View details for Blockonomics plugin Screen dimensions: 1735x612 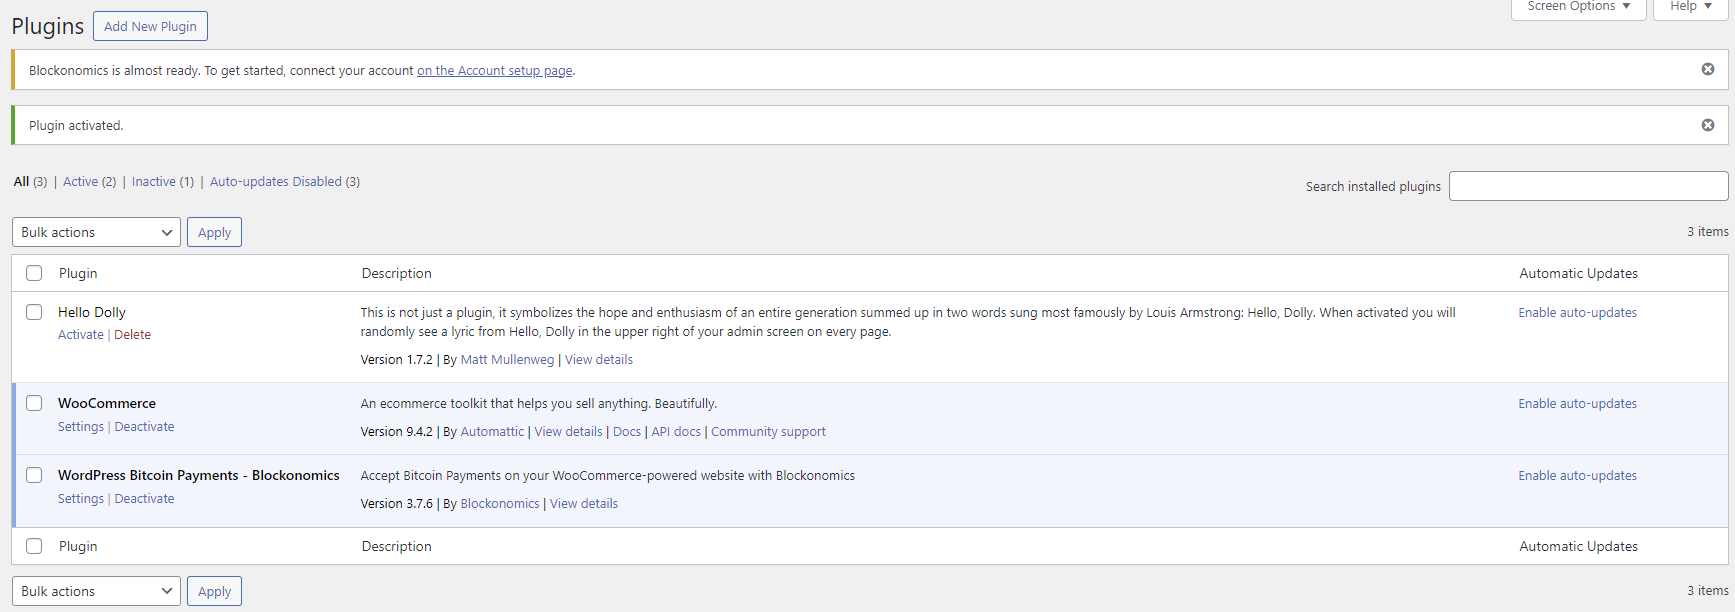click(584, 503)
